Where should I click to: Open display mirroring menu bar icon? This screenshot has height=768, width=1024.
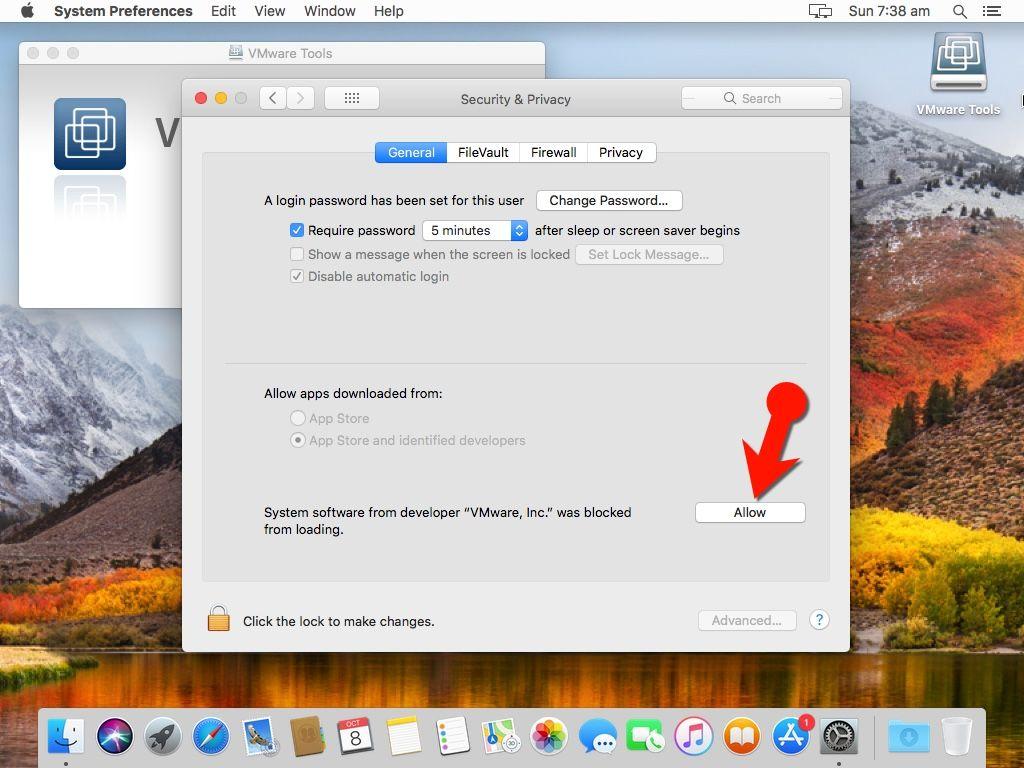pyautogui.click(x=820, y=11)
